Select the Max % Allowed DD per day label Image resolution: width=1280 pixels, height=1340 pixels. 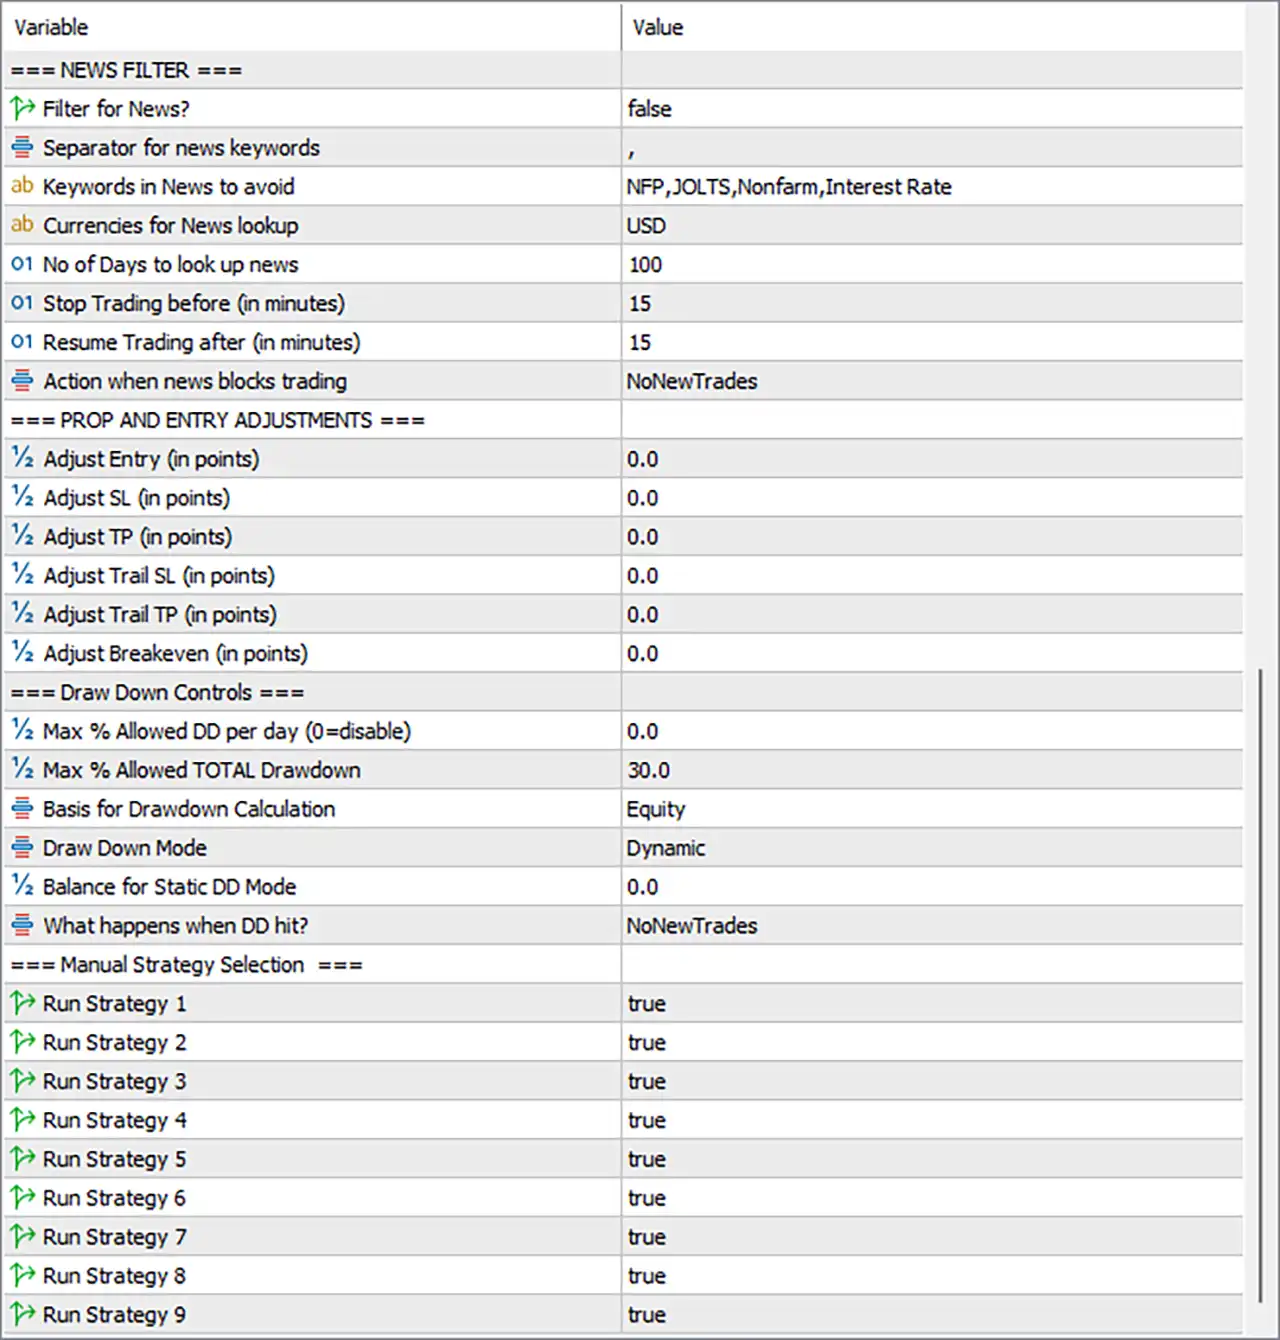point(226,731)
